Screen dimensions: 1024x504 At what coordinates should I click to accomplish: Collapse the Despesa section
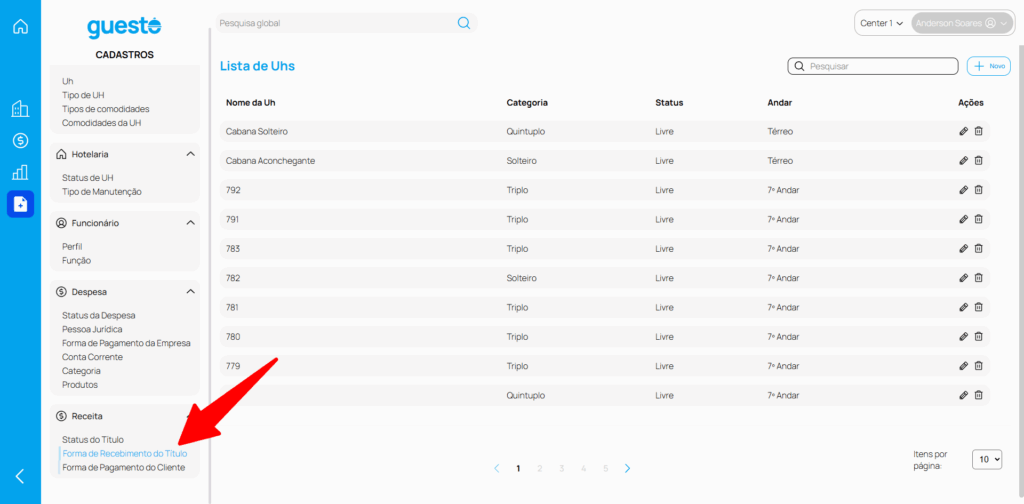coord(190,292)
